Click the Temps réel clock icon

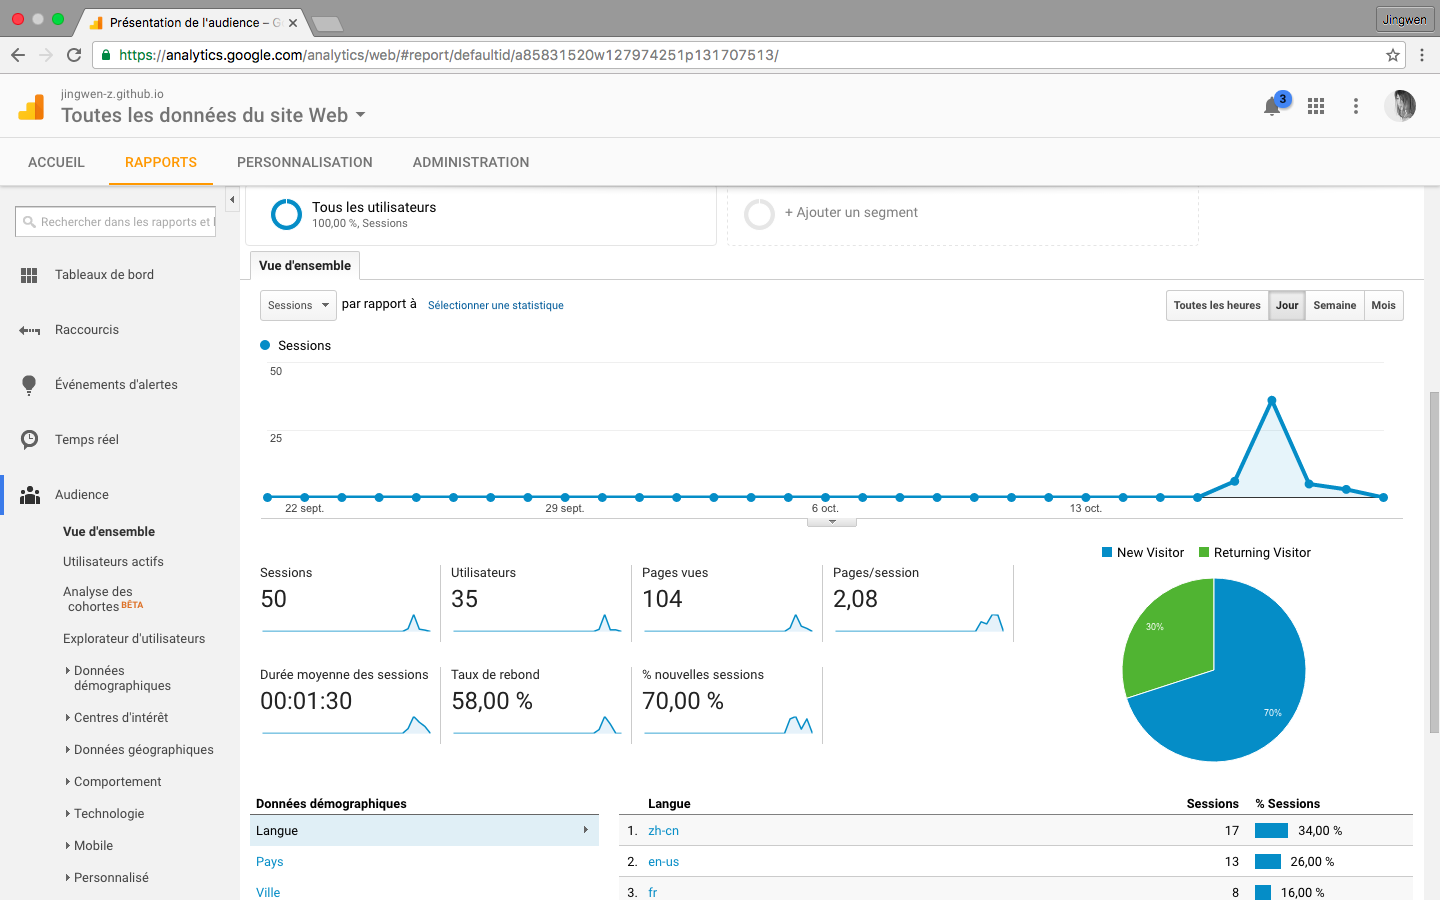tap(29, 440)
